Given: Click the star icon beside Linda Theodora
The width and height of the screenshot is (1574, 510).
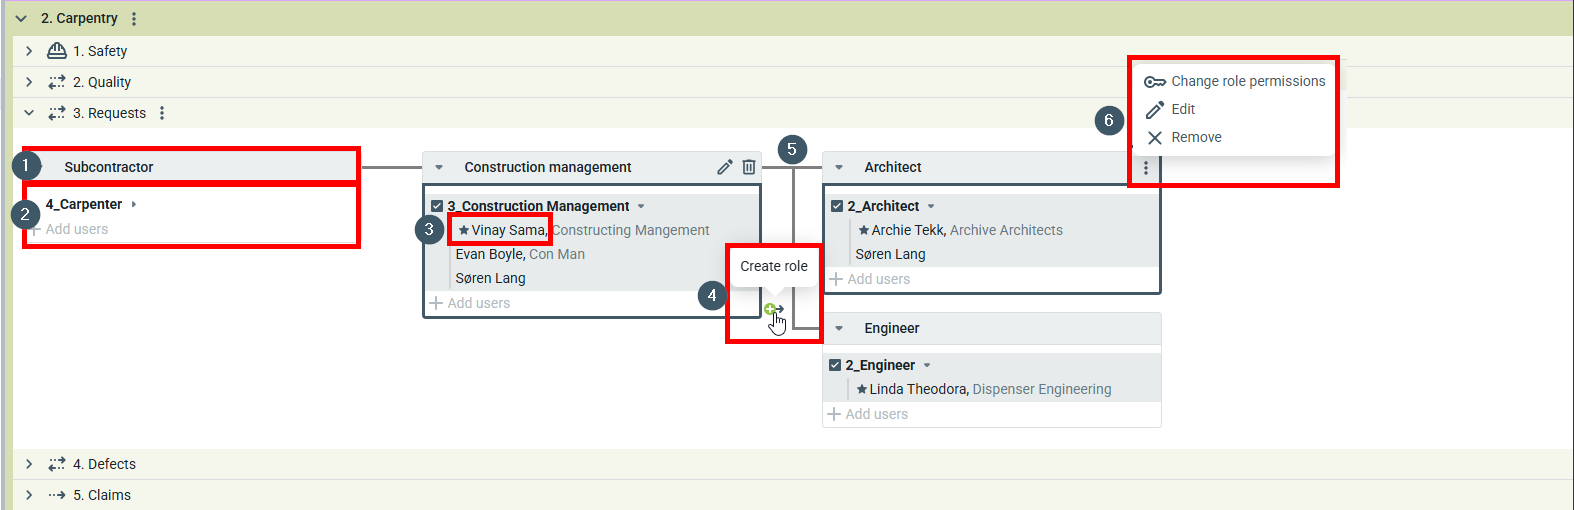Looking at the screenshot, I should [861, 389].
